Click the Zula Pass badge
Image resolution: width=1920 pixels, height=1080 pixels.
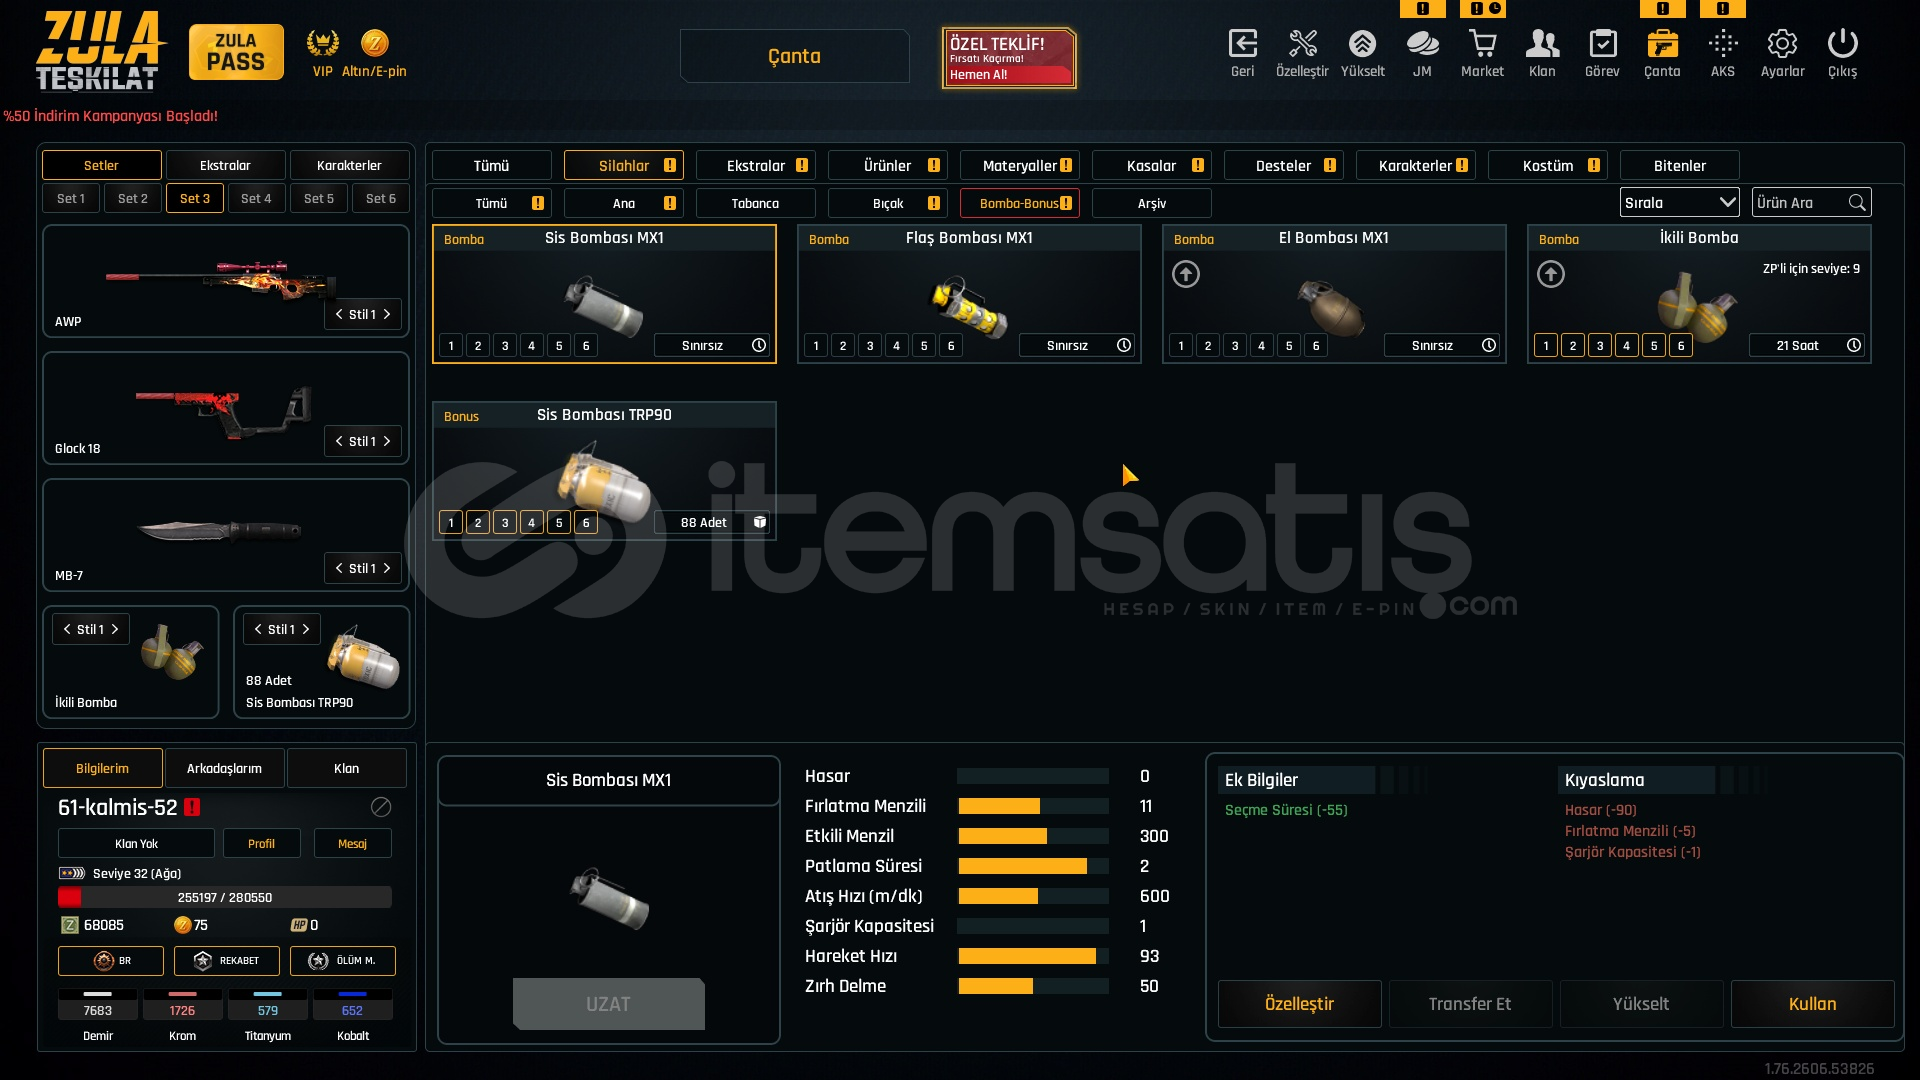click(x=236, y=52)
